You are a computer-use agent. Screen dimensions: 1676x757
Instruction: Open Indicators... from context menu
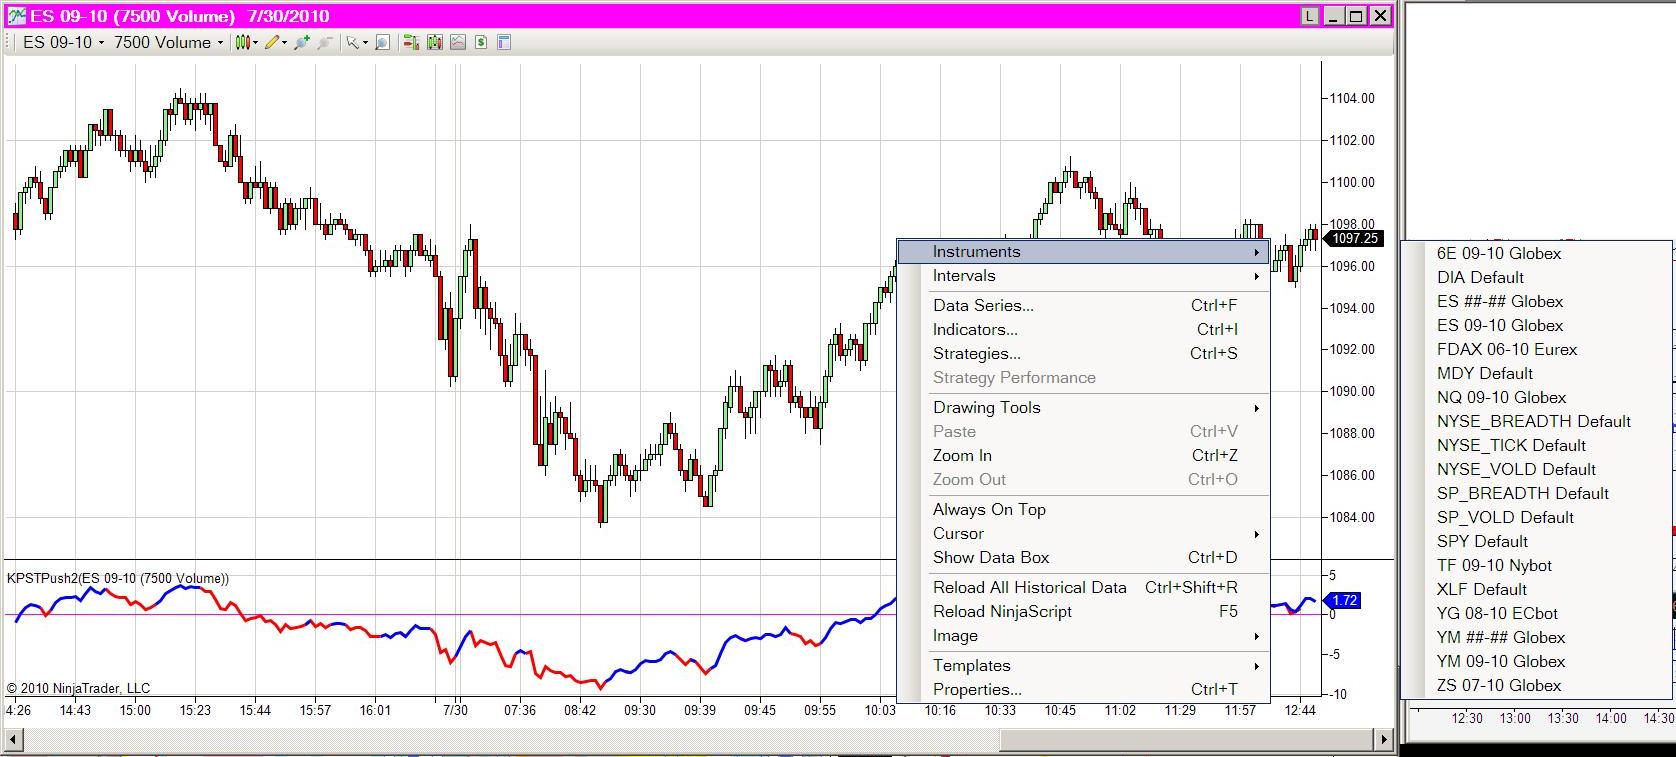1083,330
